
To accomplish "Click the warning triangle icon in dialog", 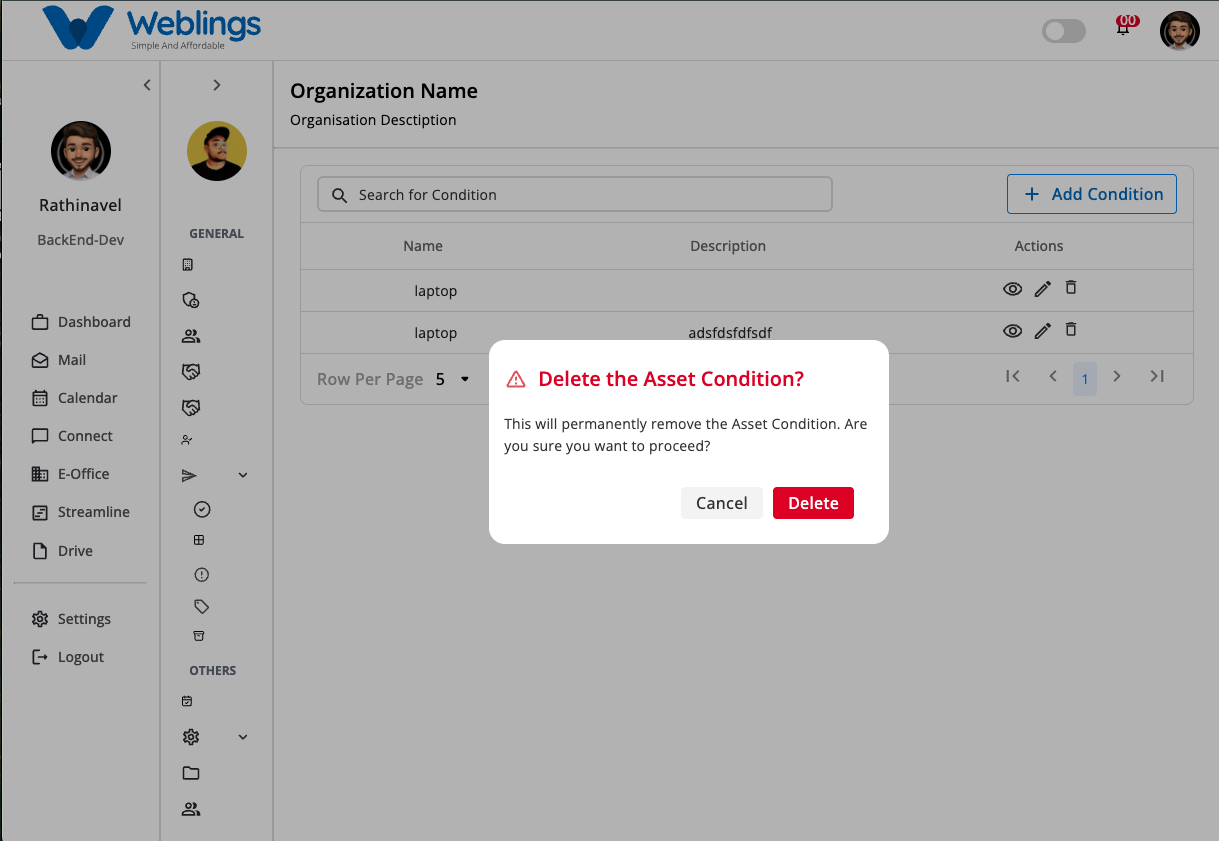I will tap(516, 379).
